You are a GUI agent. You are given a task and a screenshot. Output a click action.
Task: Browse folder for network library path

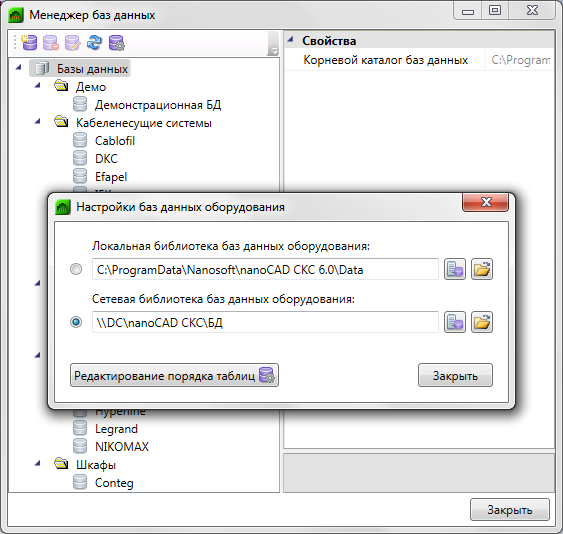[482, 322]
